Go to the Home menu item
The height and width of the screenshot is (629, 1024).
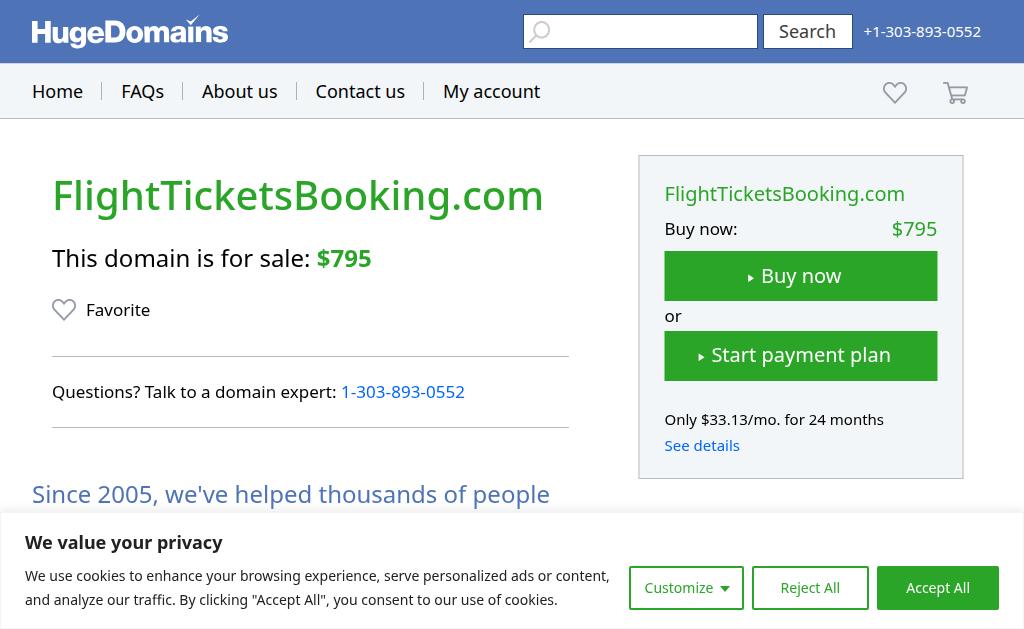[x=57, y=91]
